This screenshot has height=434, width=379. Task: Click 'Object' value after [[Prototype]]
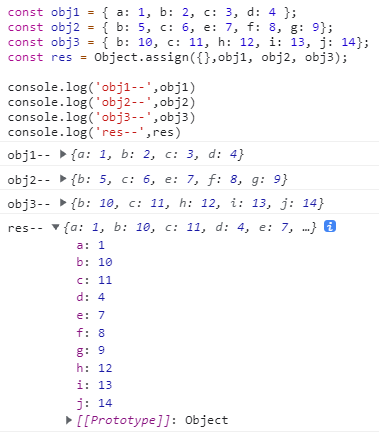click(x=207, y=420)
